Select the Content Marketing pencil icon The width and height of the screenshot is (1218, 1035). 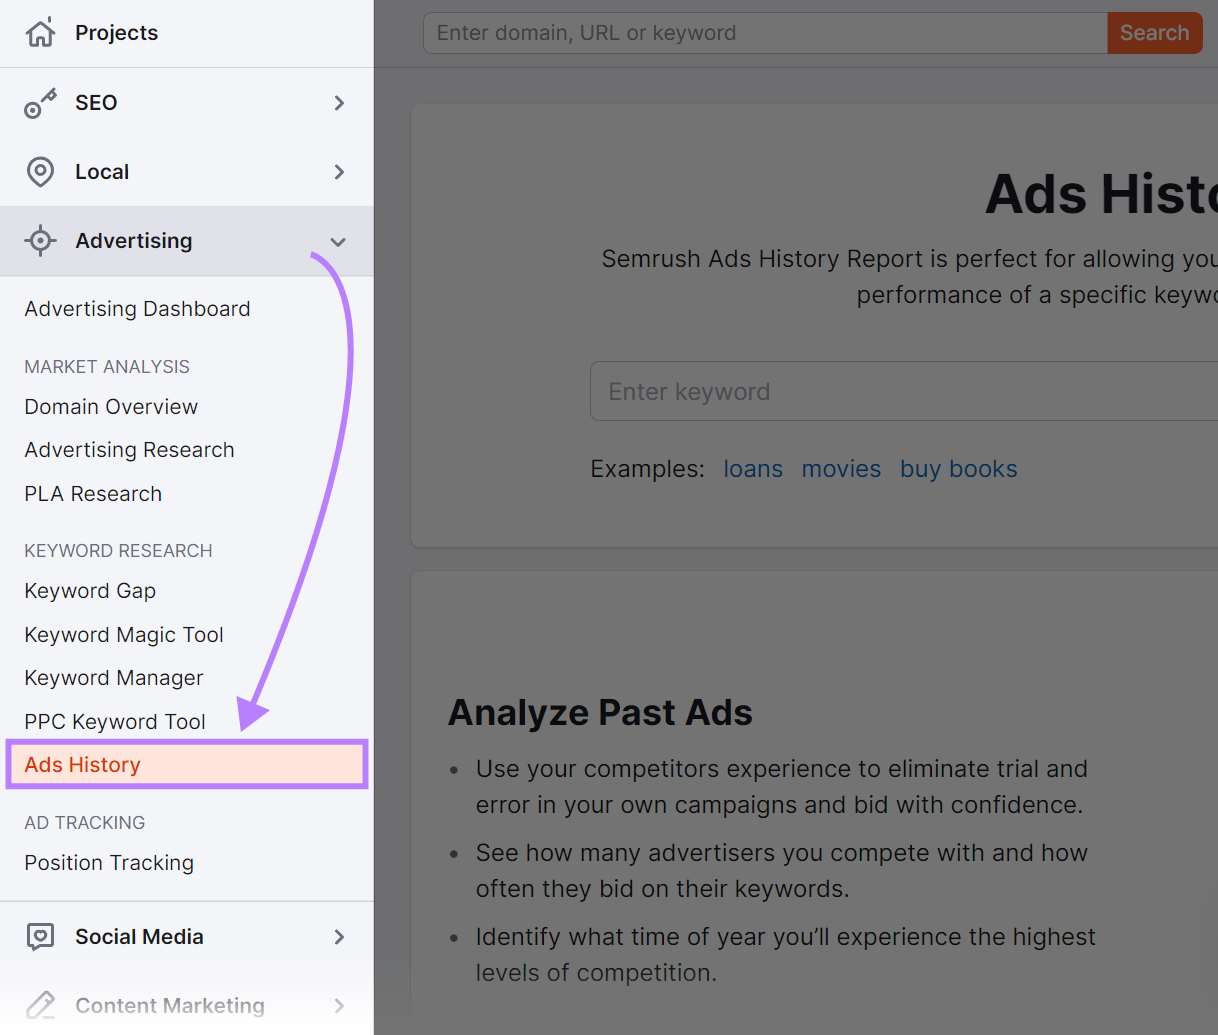(40, 1005)
